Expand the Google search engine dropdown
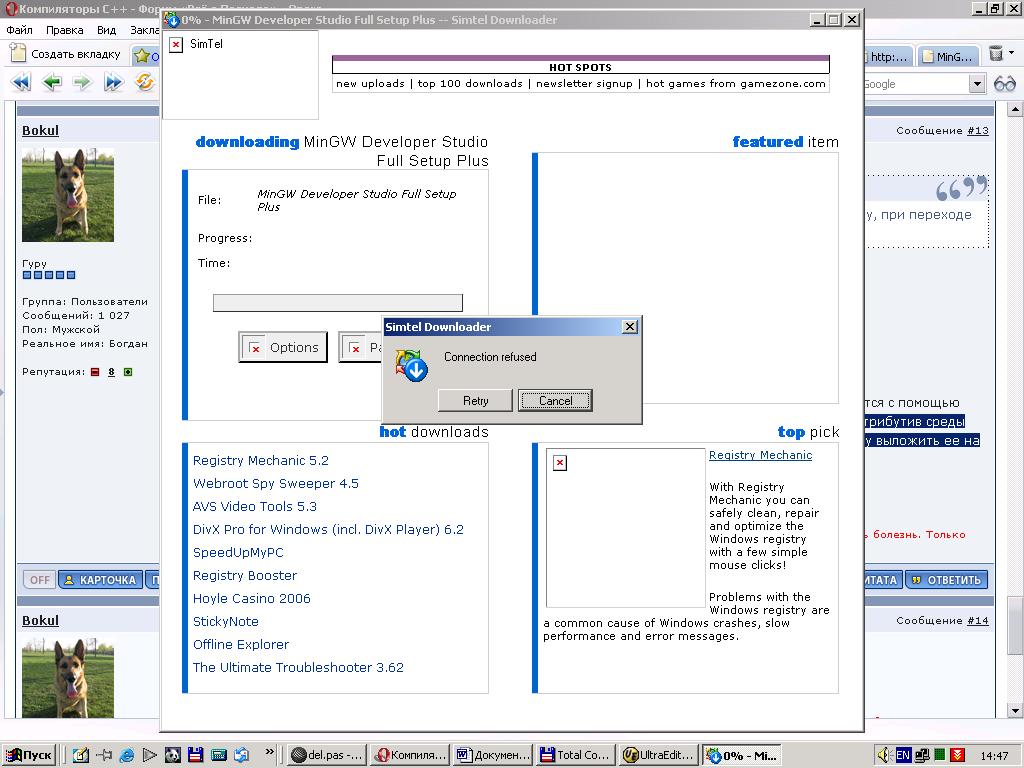Screen dimensions: 1024x768 tap(977, 84)
